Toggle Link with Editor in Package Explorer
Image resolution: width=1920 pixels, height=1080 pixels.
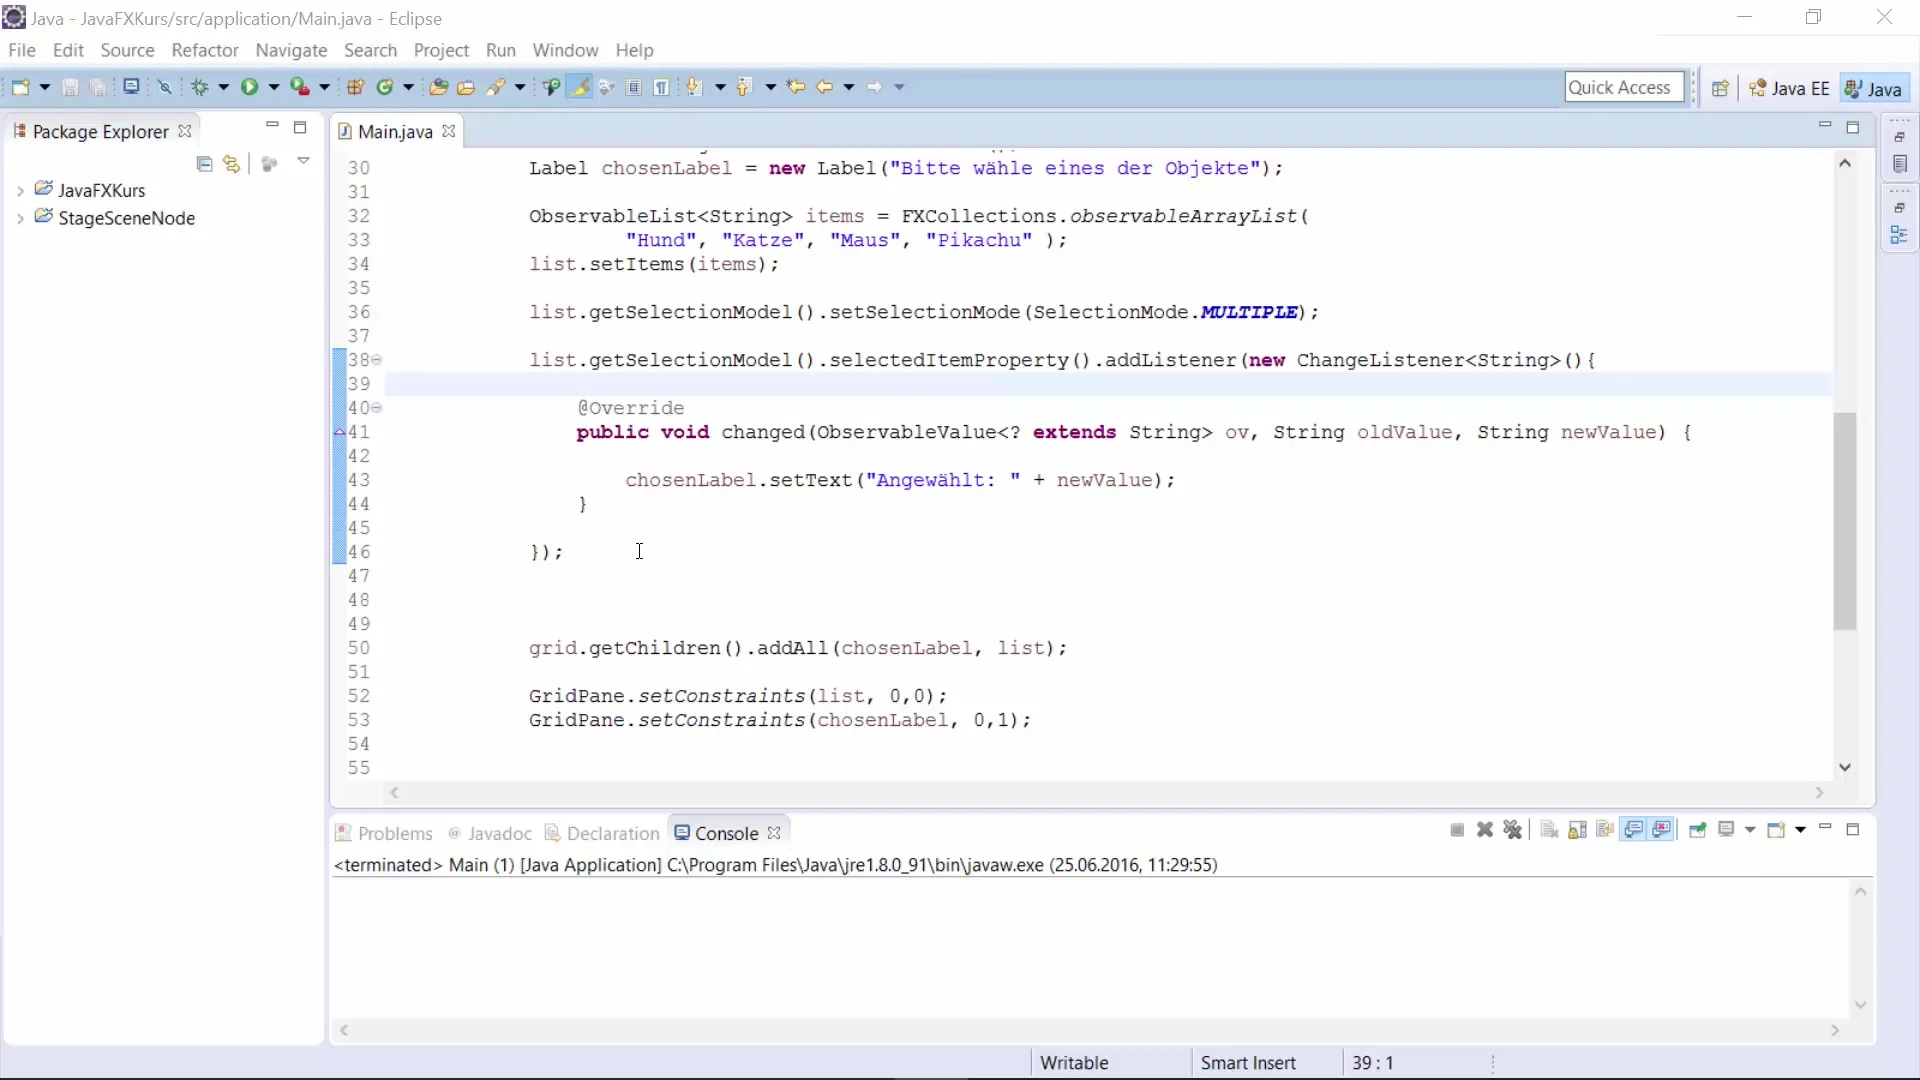[x=232, y=163]
